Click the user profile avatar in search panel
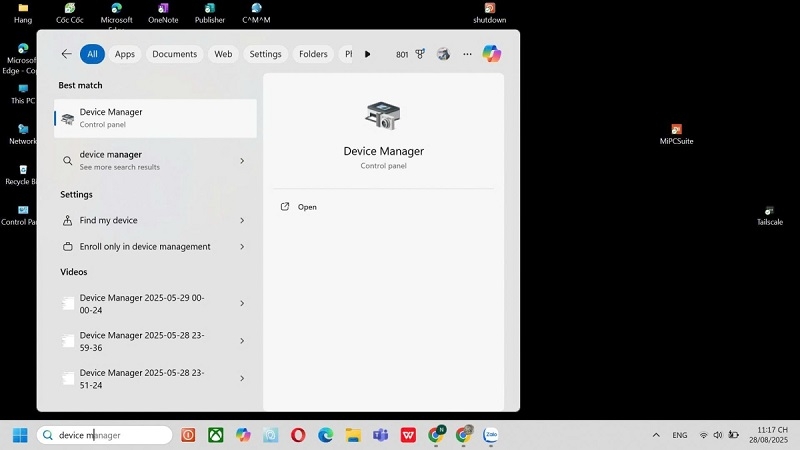This screenshot has height=450, width=800. (443, 54)
